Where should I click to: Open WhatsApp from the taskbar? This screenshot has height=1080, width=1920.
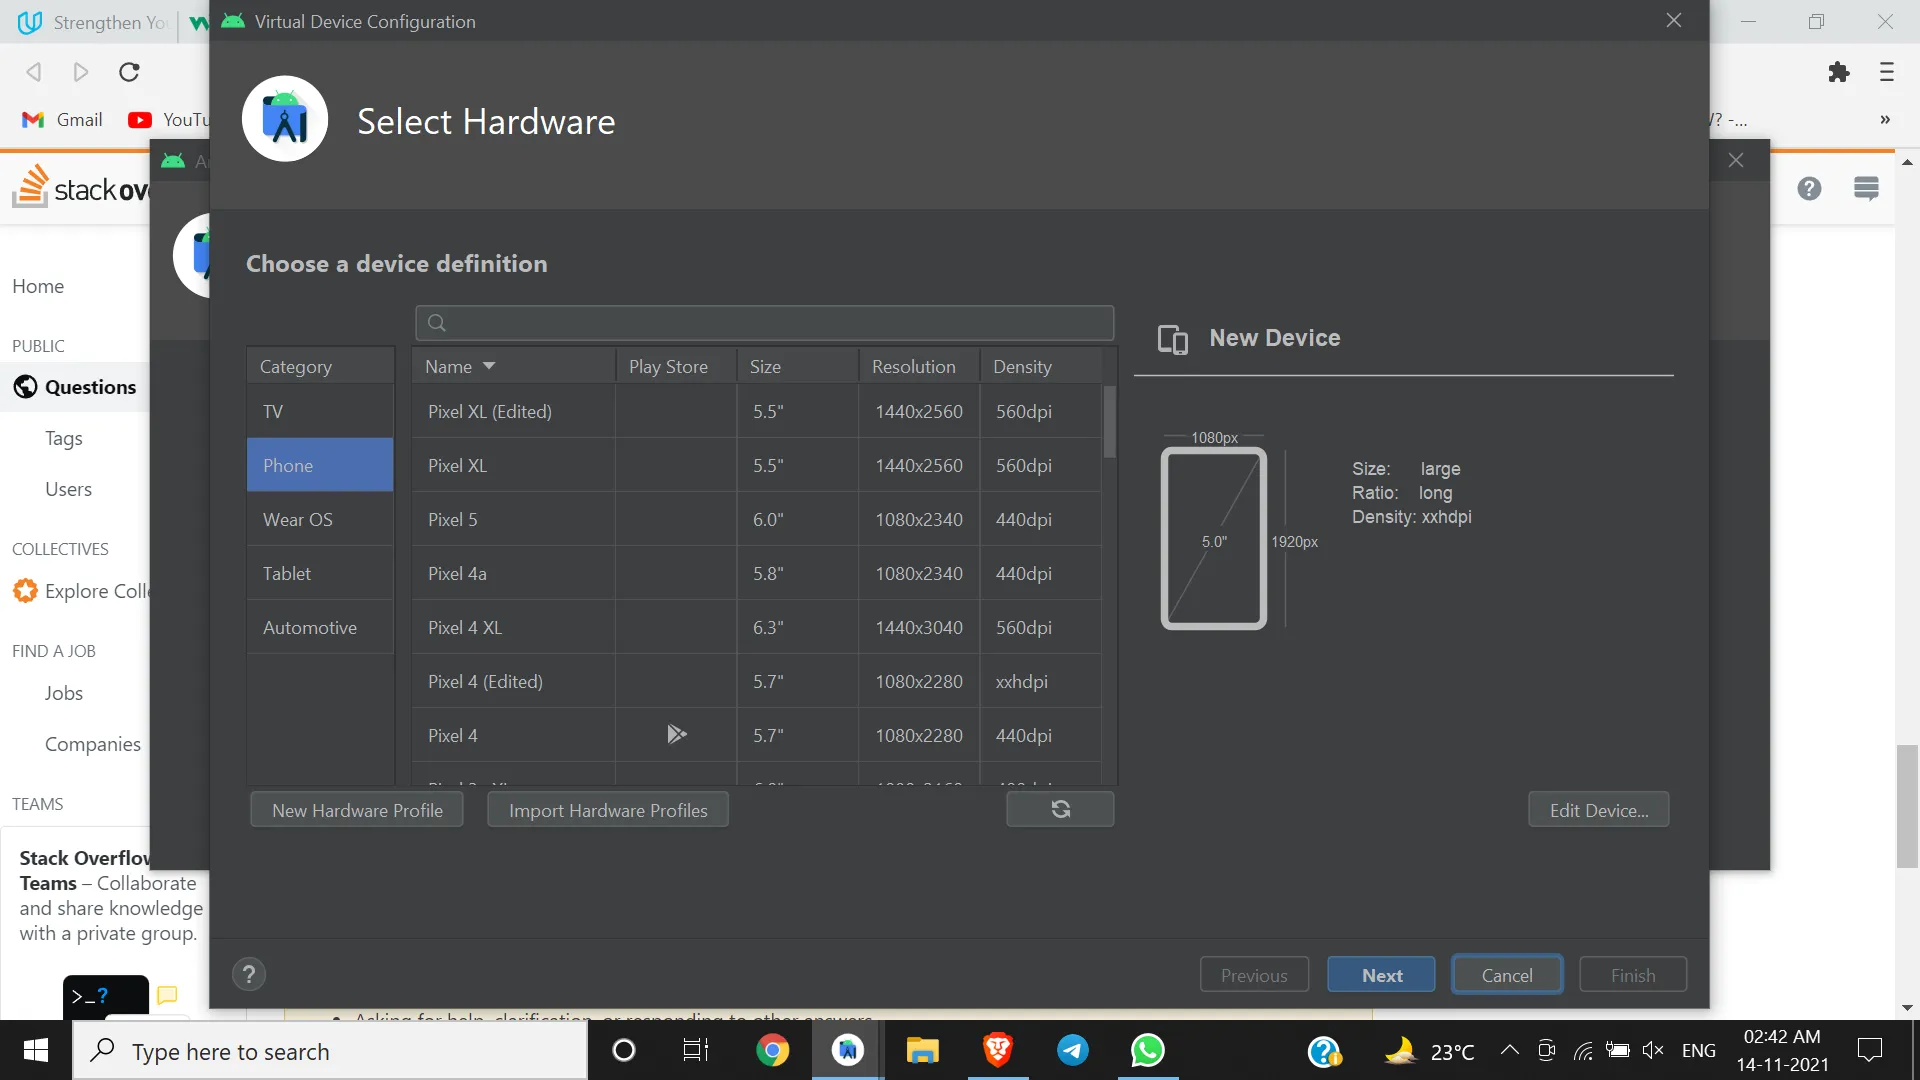(x=1147, y=1050)
